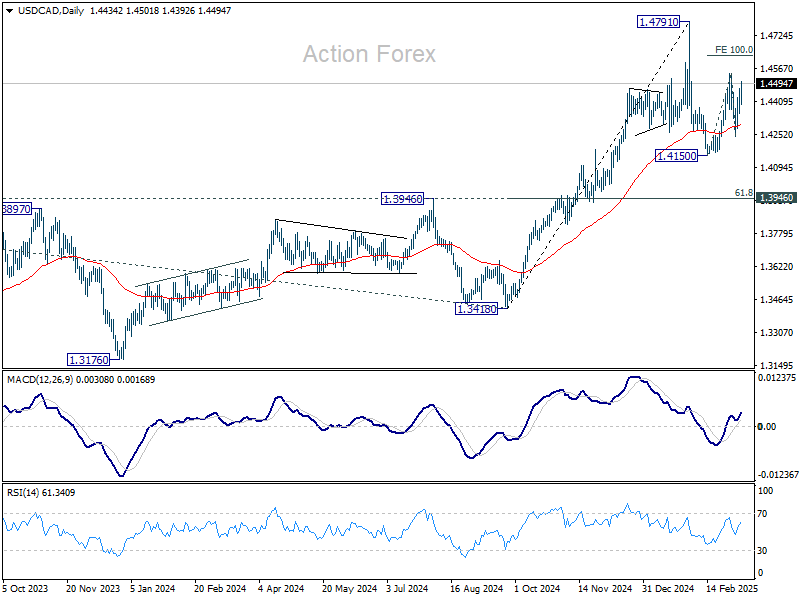Select the RSI 70 level label
This screenshot has height=600, width=800.
(x=762, y=514)
